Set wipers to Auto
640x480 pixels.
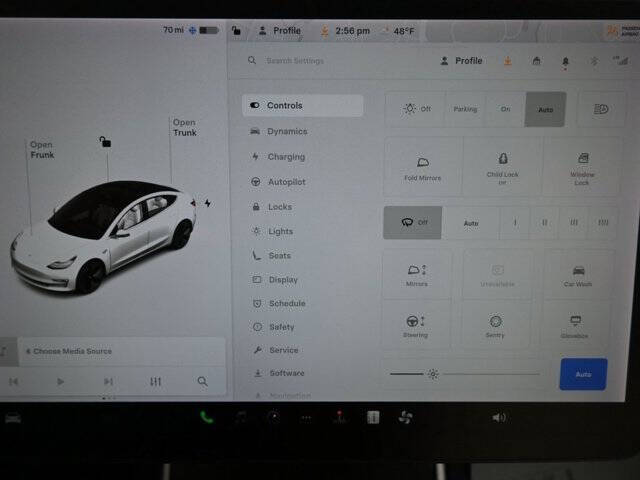471,223
